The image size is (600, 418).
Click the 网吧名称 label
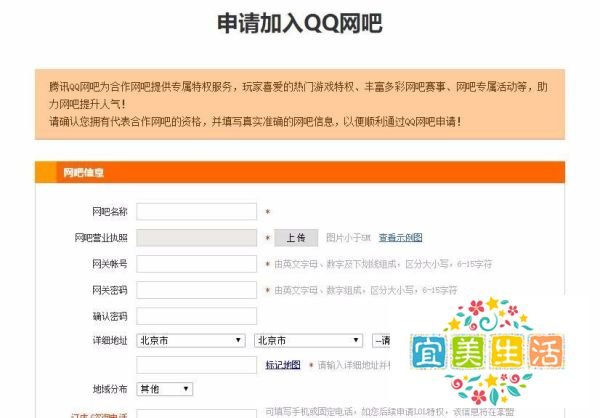click(x=109, y=212)
